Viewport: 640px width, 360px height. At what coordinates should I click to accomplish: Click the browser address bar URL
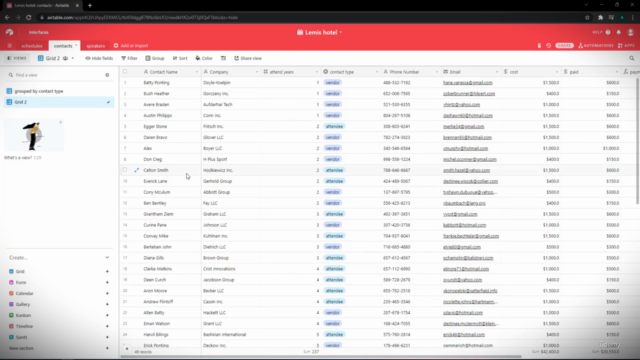point(143,18)
